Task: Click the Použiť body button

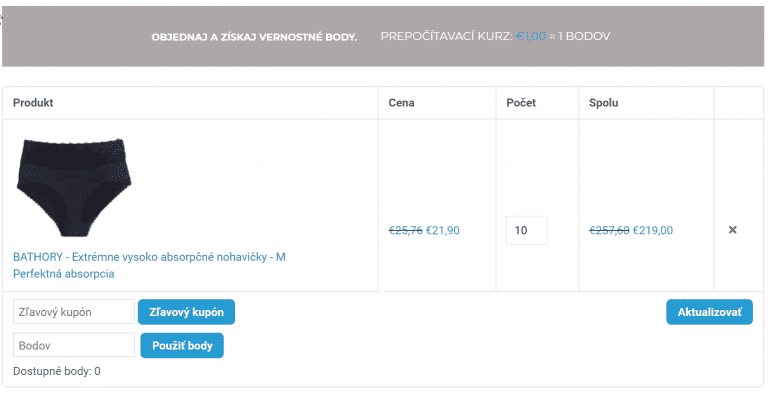Action: (x=182, y=346)
